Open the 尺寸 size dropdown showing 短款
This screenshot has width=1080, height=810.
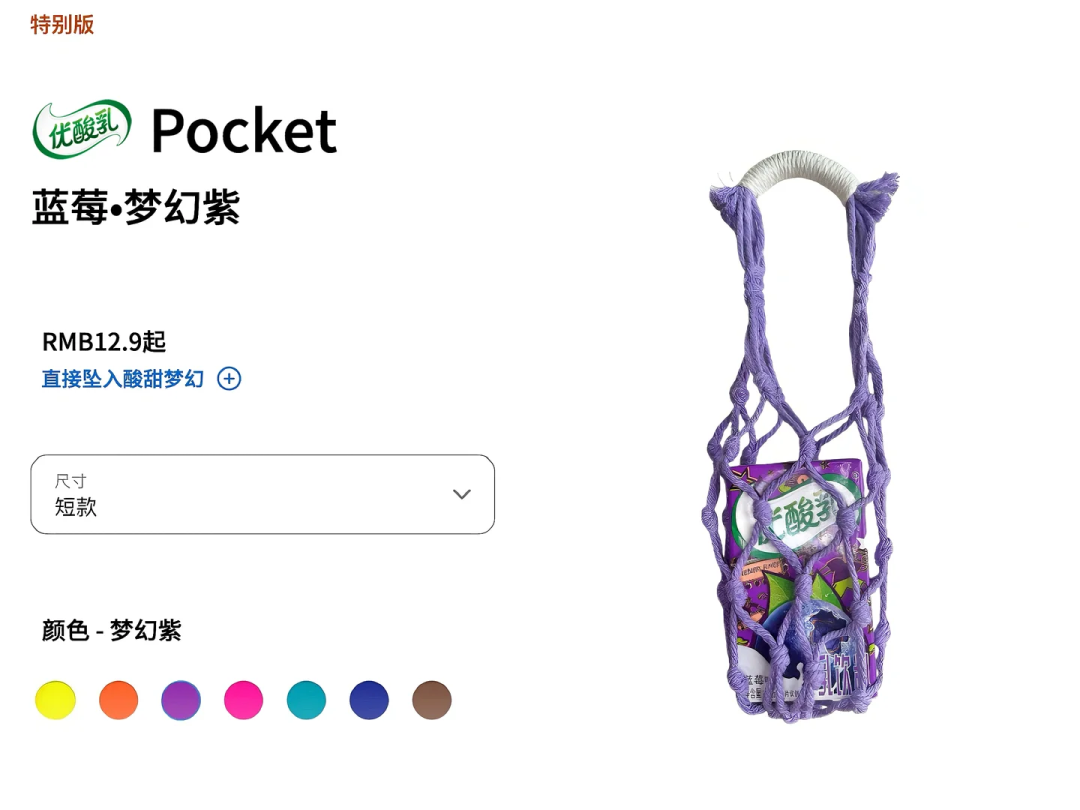(262, 494)
